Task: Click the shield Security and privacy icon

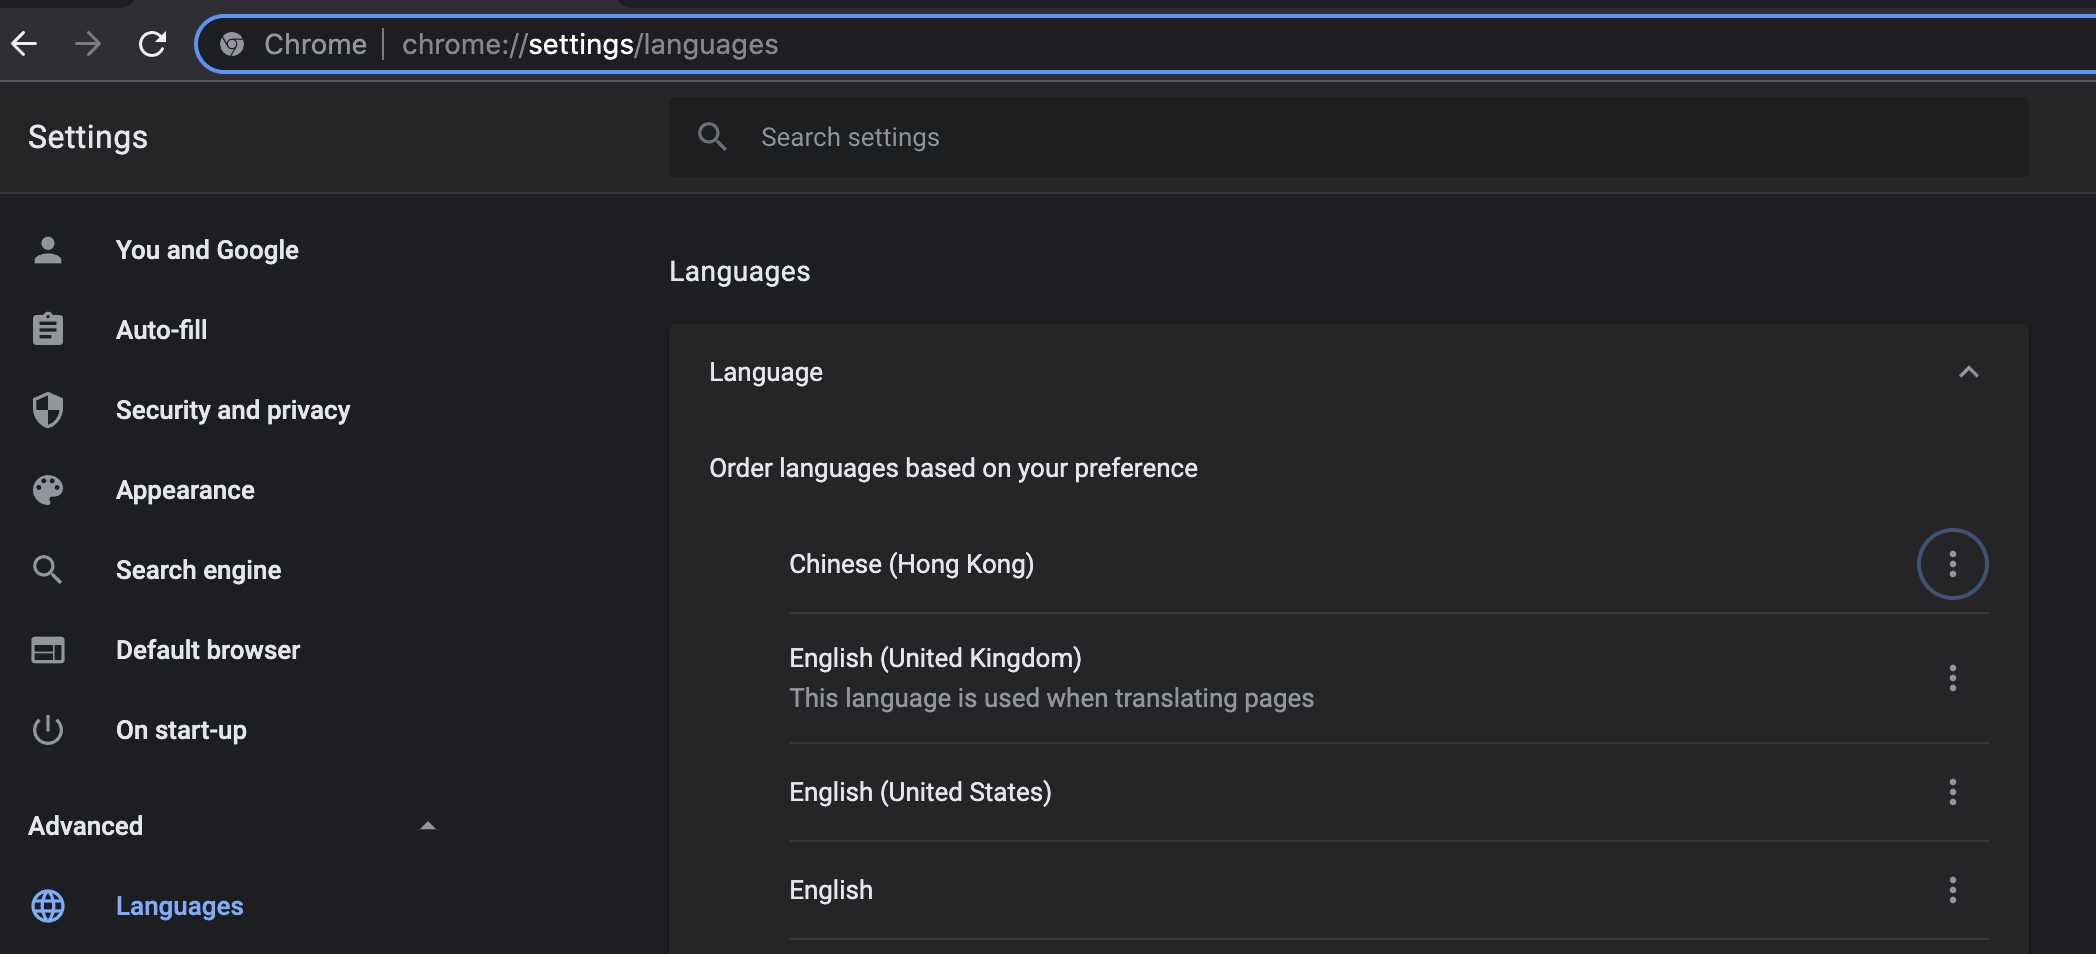Action: point(48,410)
